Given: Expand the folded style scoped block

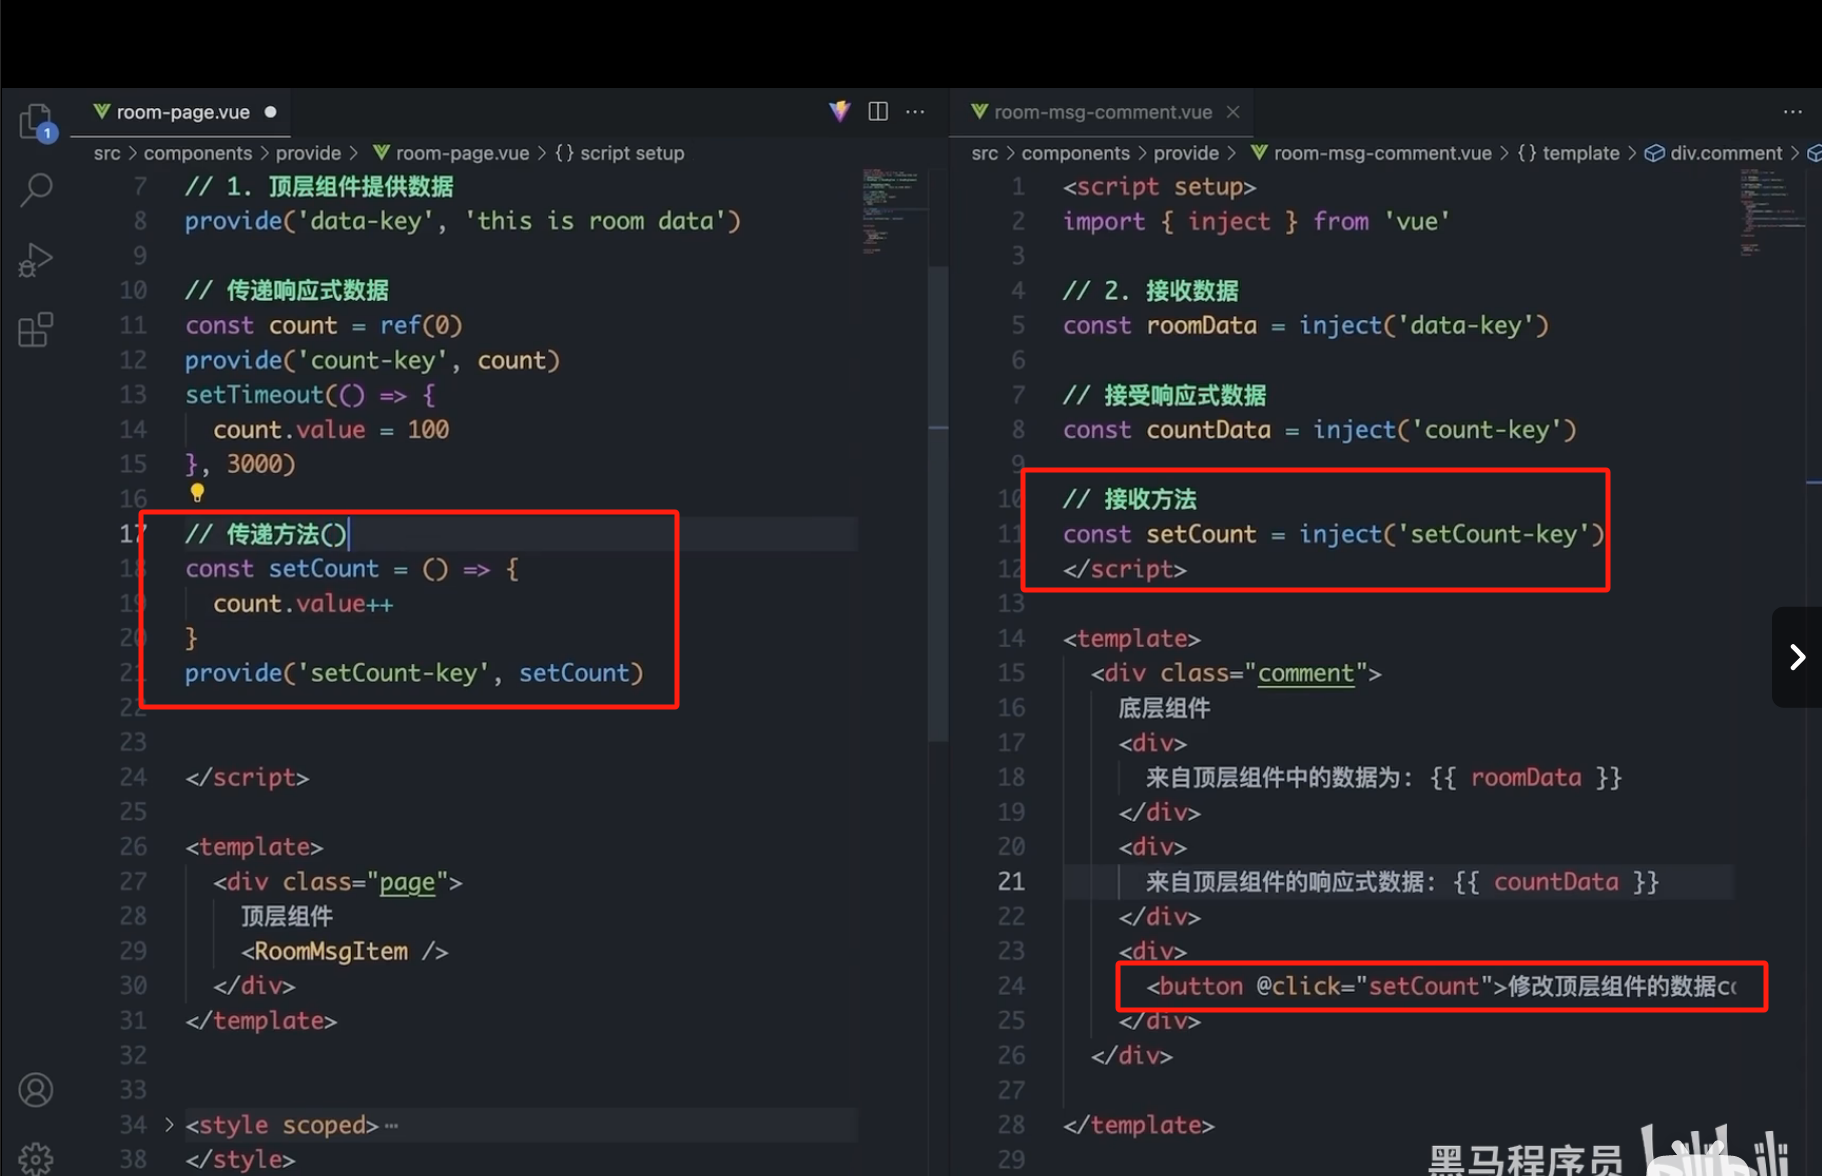Looking at the screenshot, I should [168, 1125].
